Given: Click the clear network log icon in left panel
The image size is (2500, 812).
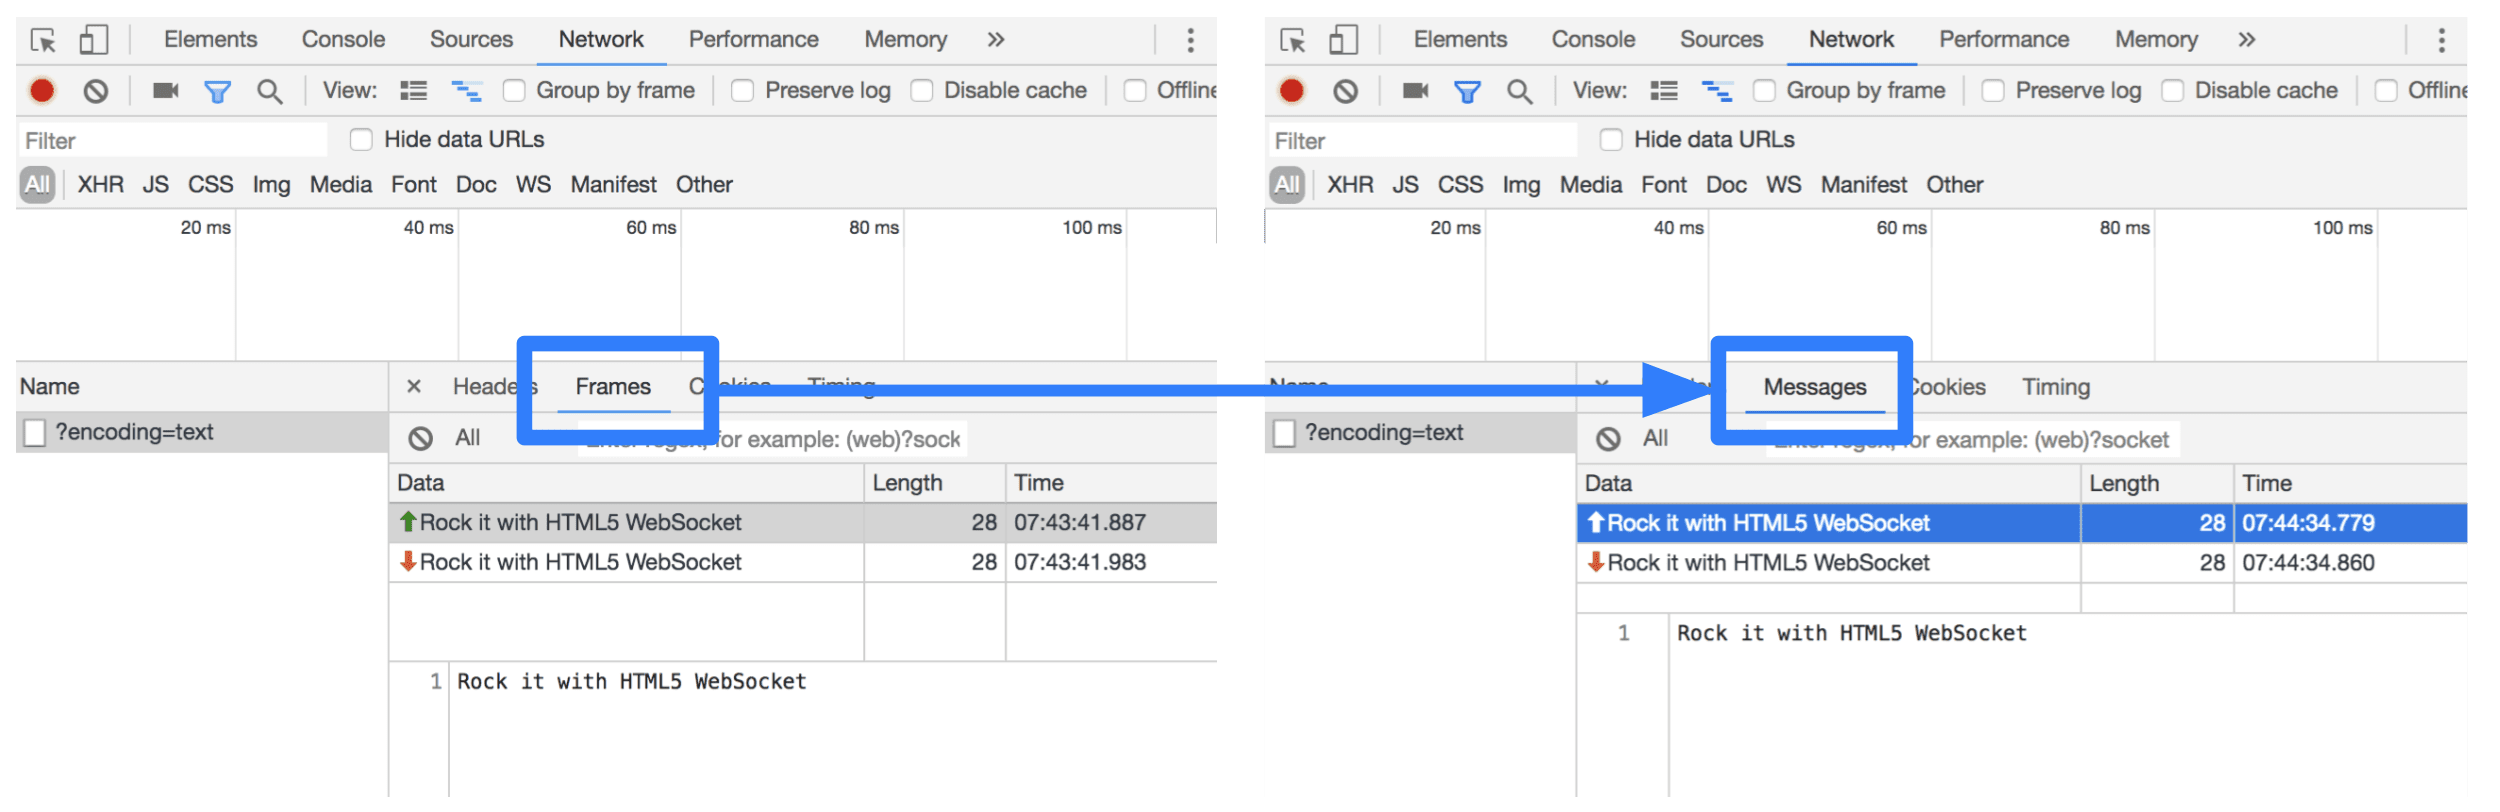Looking at the screenshot, I should (x=96, y=91).
